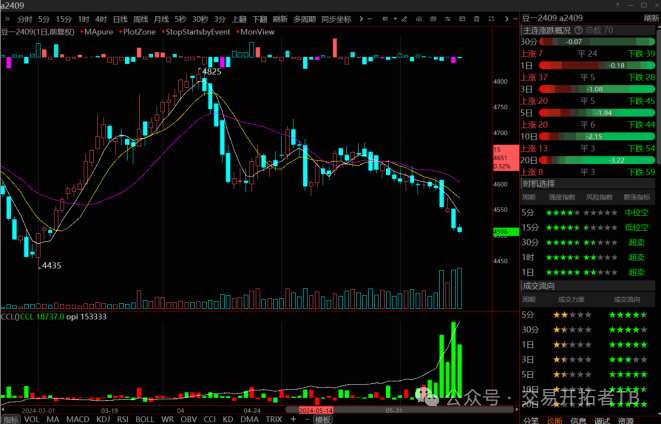Switch sub-chart to WR indicator
This screenshot has height=424, width=661.
click(167, 419)
